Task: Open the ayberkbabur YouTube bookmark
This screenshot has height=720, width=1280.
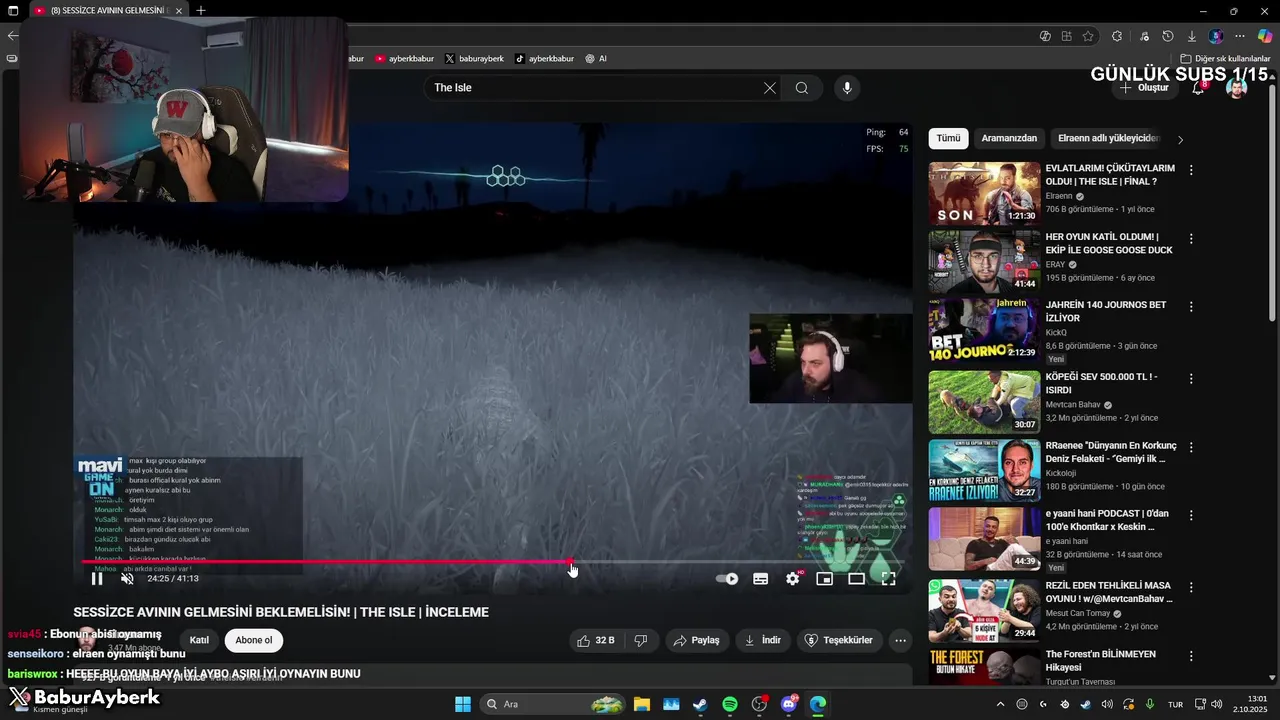Action: tap(404, 59)
